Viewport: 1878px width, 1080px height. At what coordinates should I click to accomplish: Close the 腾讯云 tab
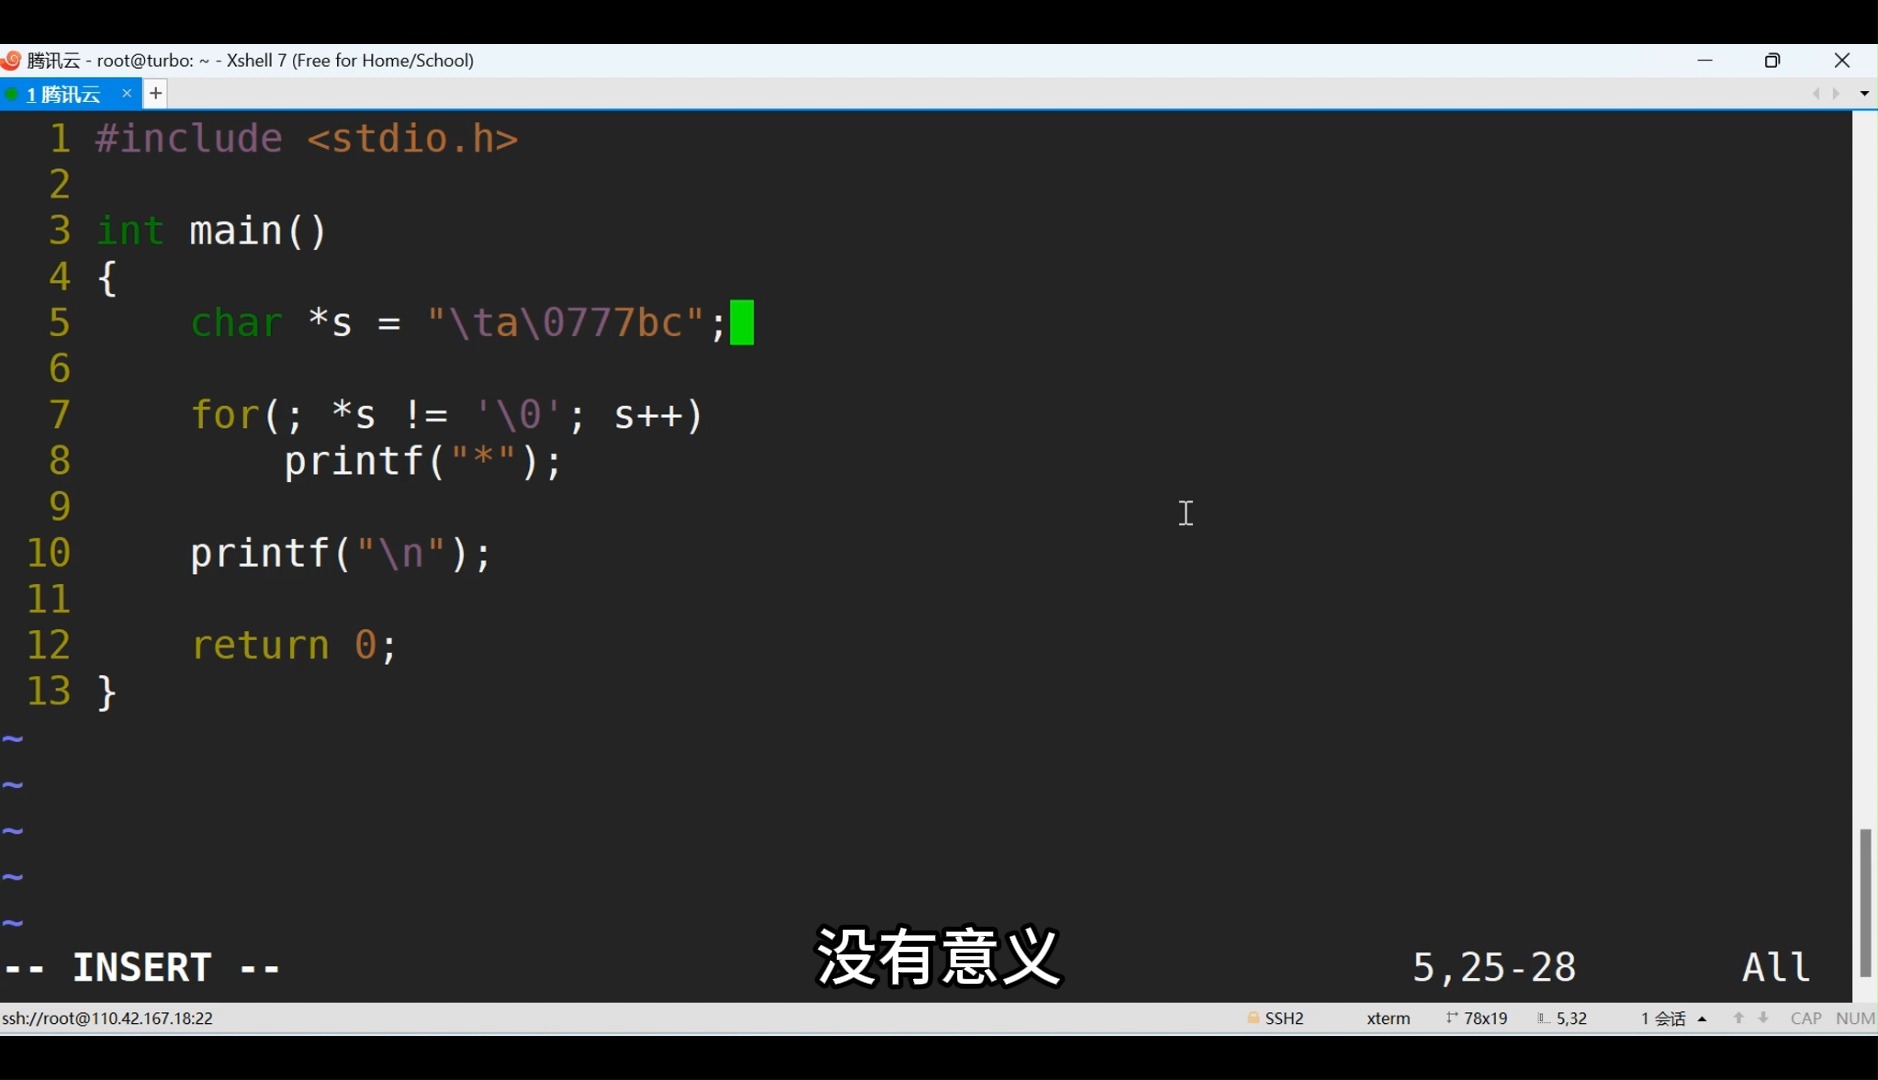pos(127,93)
